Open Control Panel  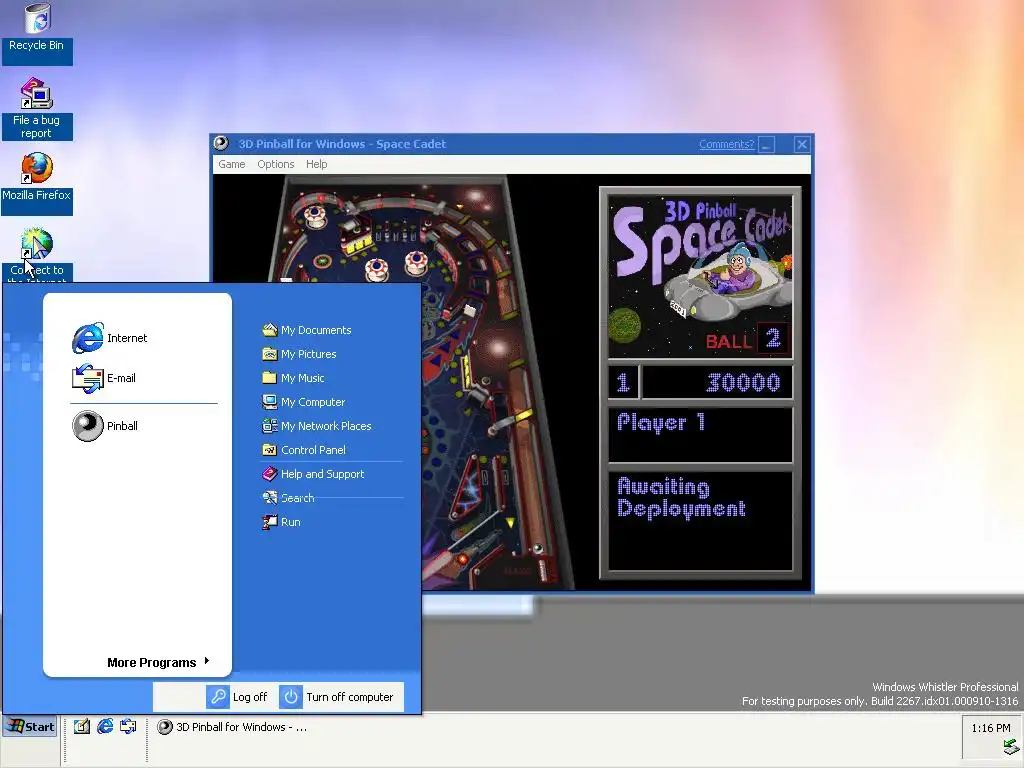304,449
